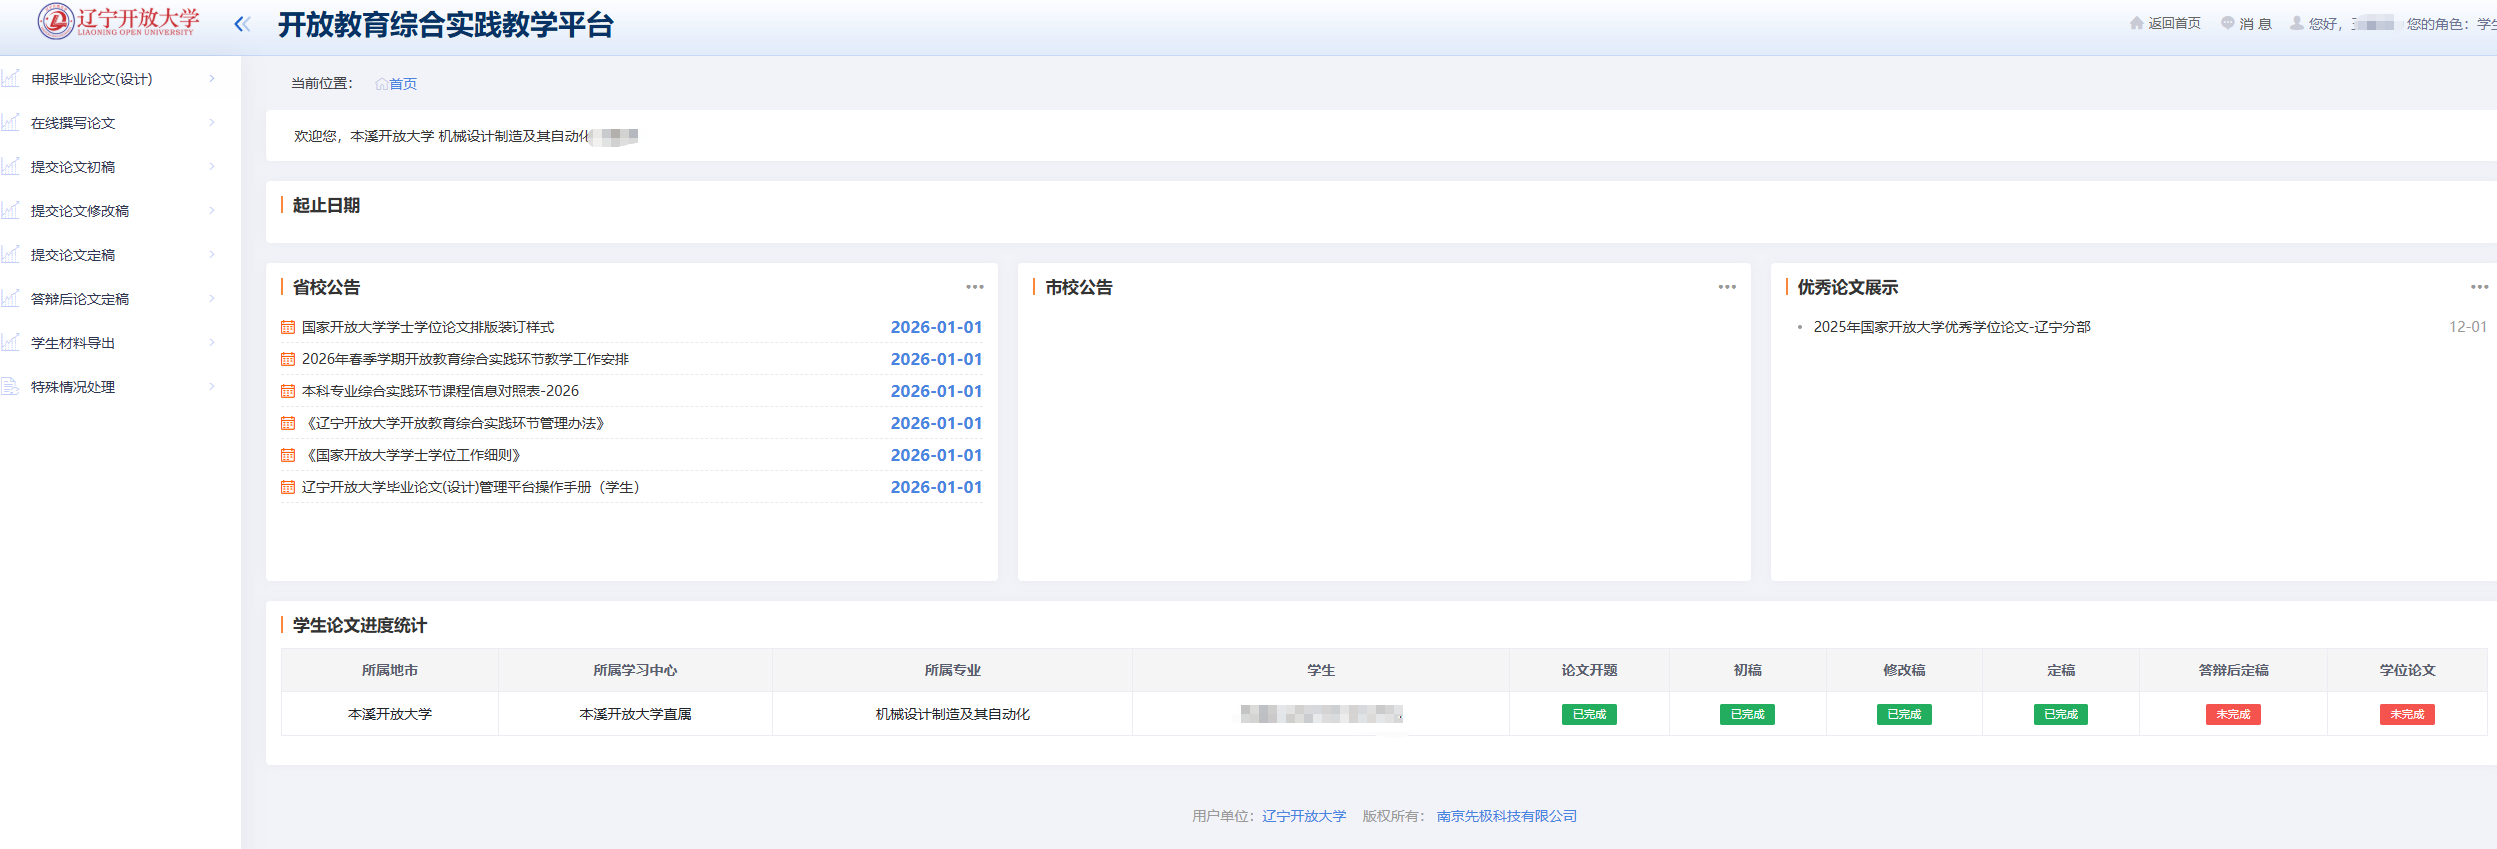Image resolution: width=2497 pixels, height=849 pixels.
Task: Click the chart icon beside 在线撰写论文
Action: (x=10, y=122)
